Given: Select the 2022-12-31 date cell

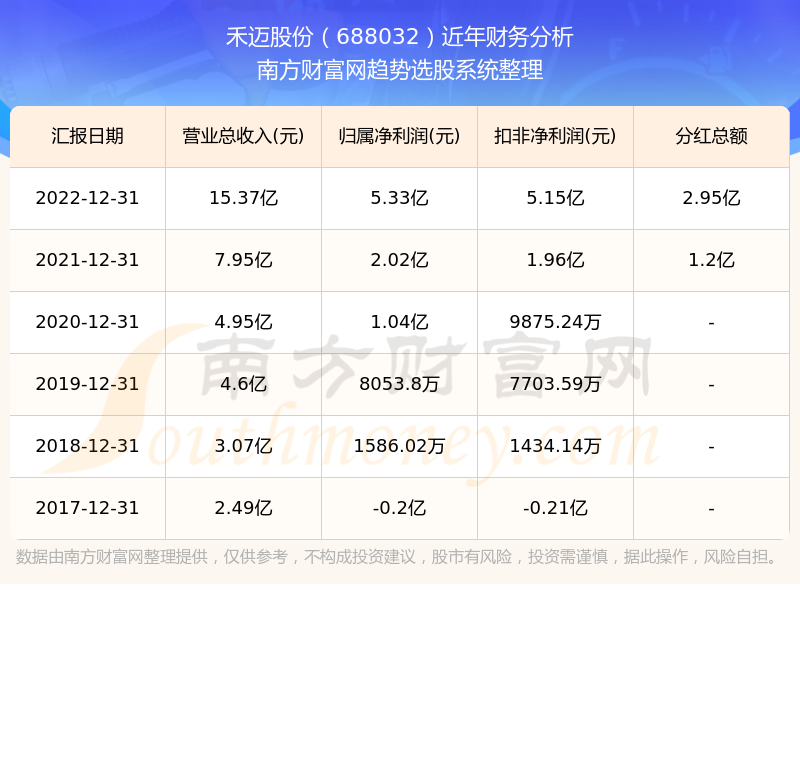Looking at the screenshot, I should tap(87, 198).
